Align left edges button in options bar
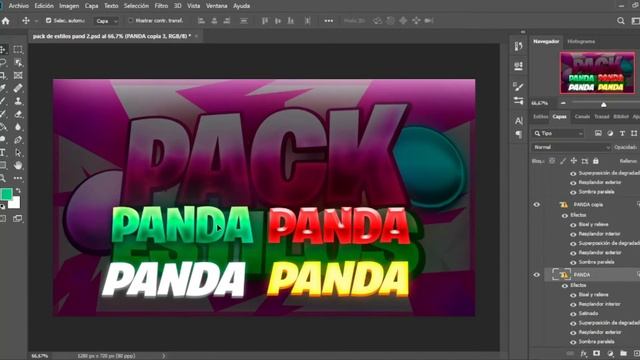This screenshot has width=640, height=360. tap(201, 20)
